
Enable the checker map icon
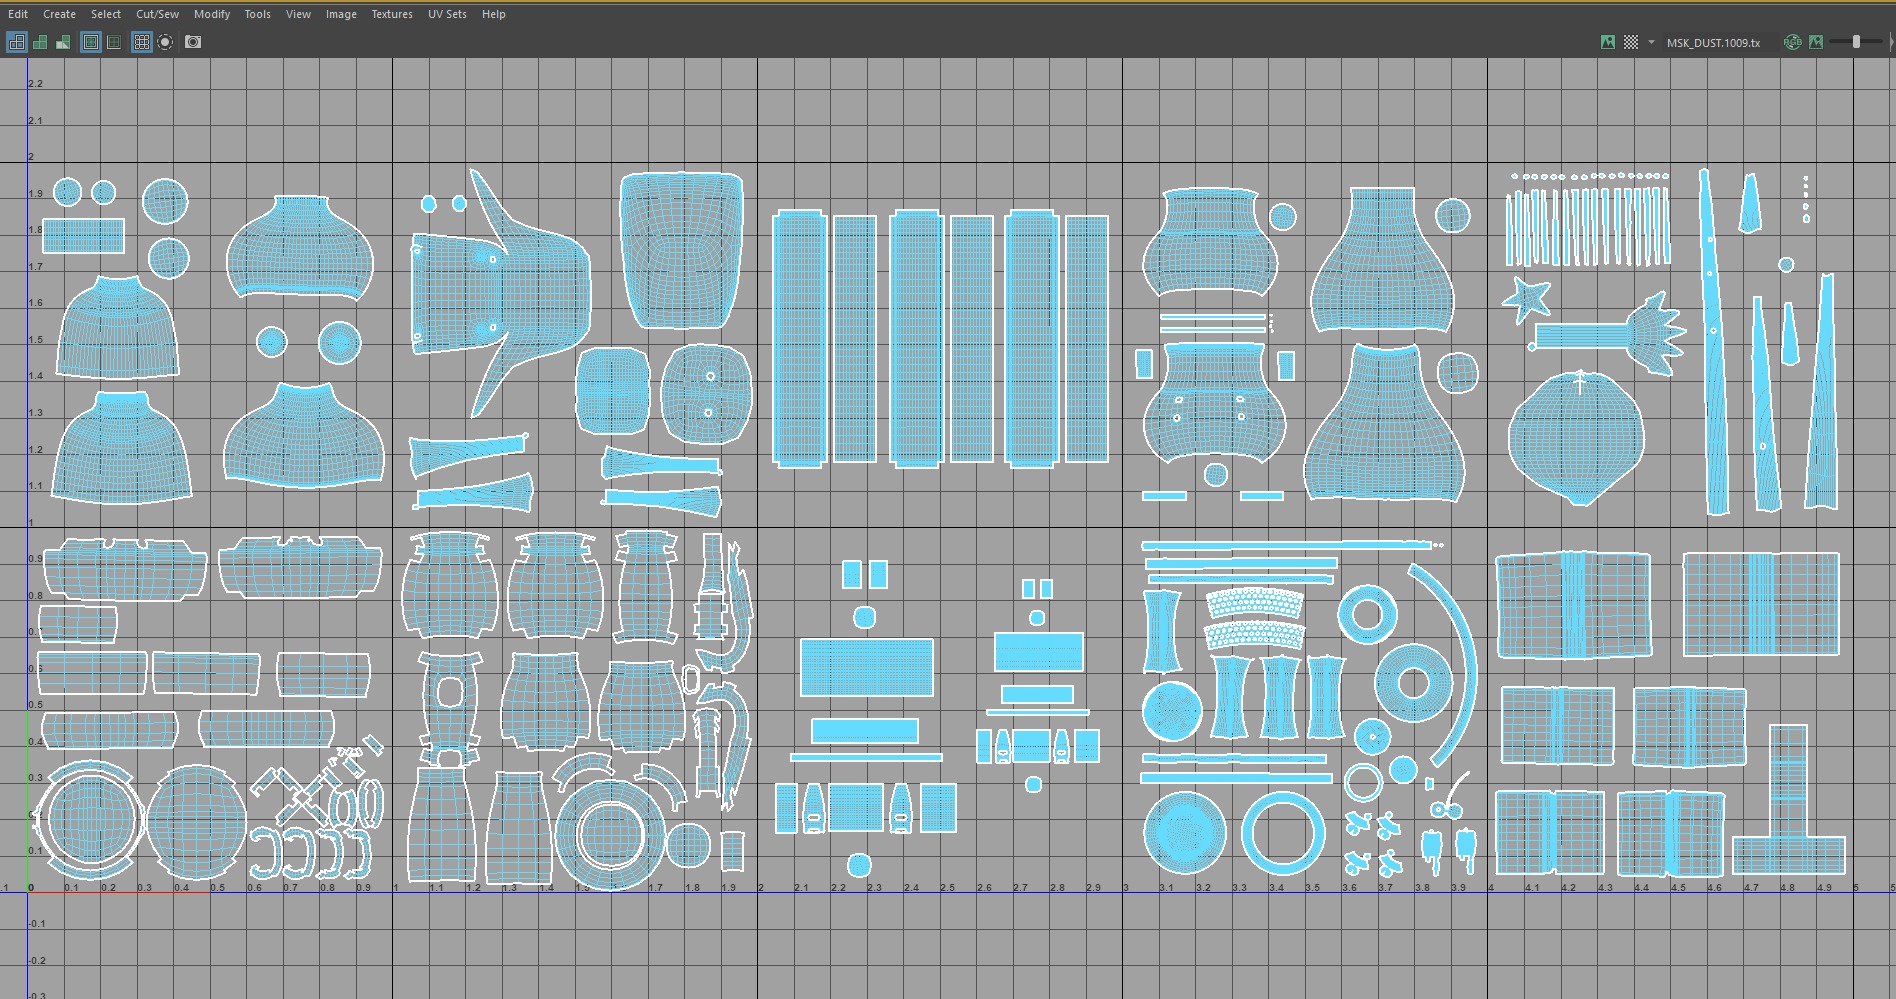(1631, 42)
